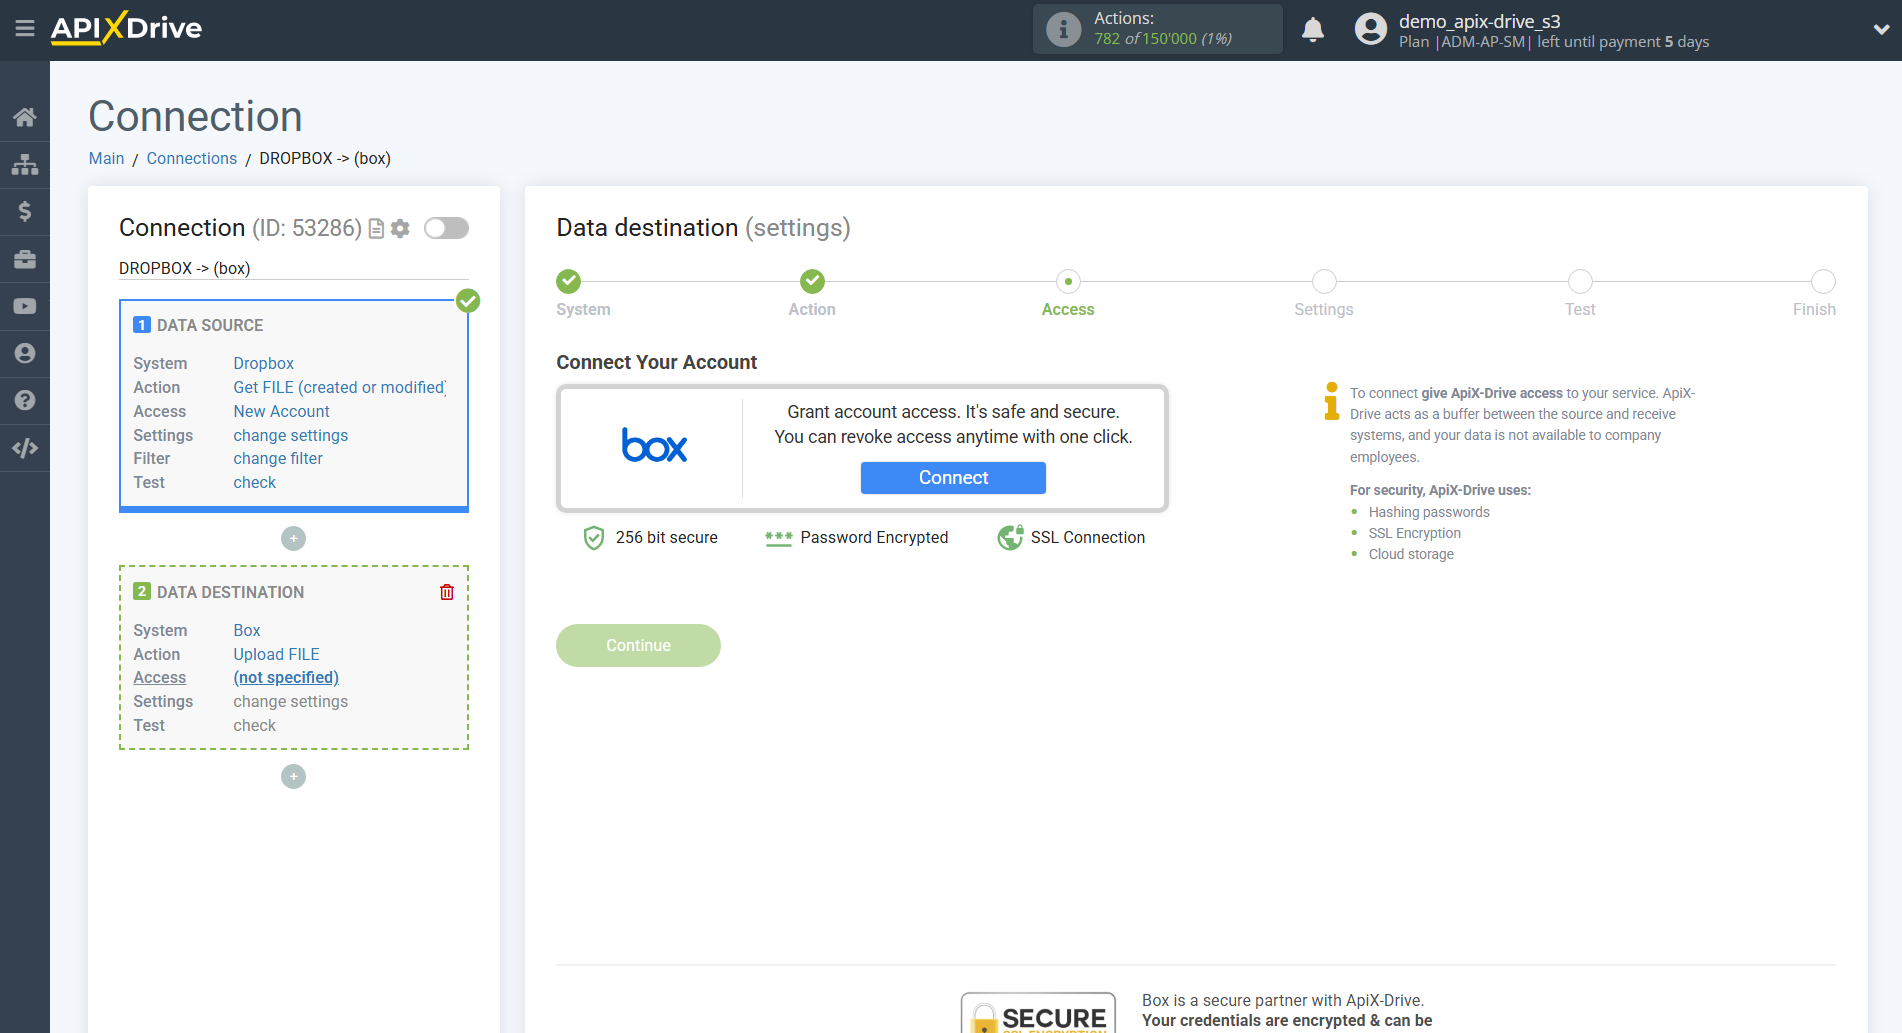Click the briefcase services icon in sidebar
Image resolution: width=1902 pixels, height=1033 pixels.
25,258
